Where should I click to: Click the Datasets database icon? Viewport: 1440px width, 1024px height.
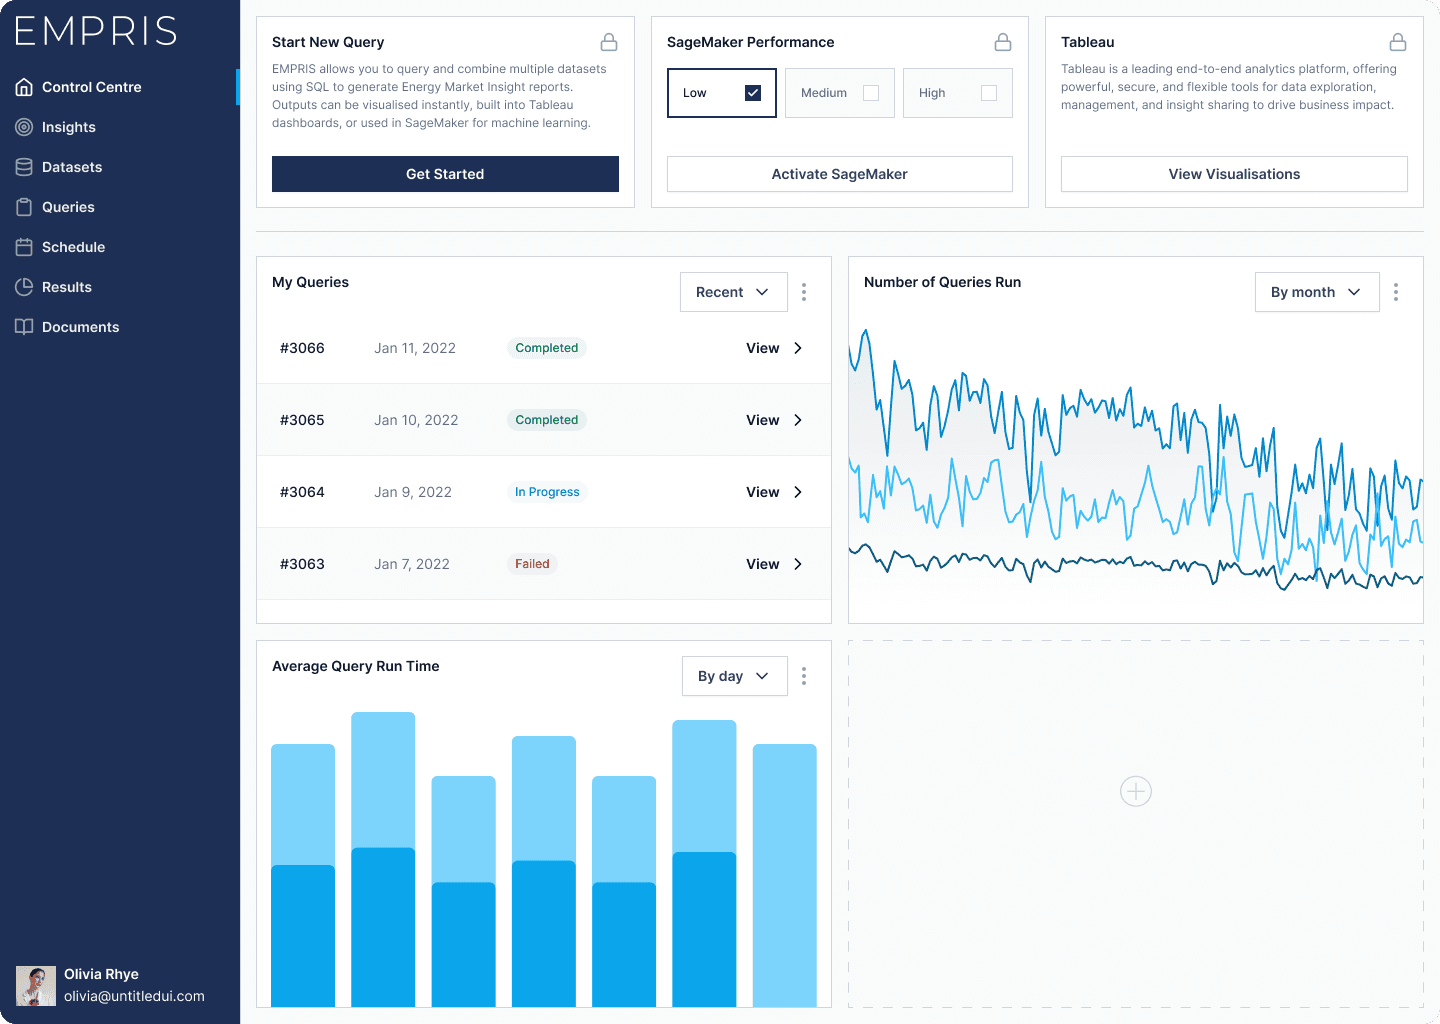click(x=24, y=167)
